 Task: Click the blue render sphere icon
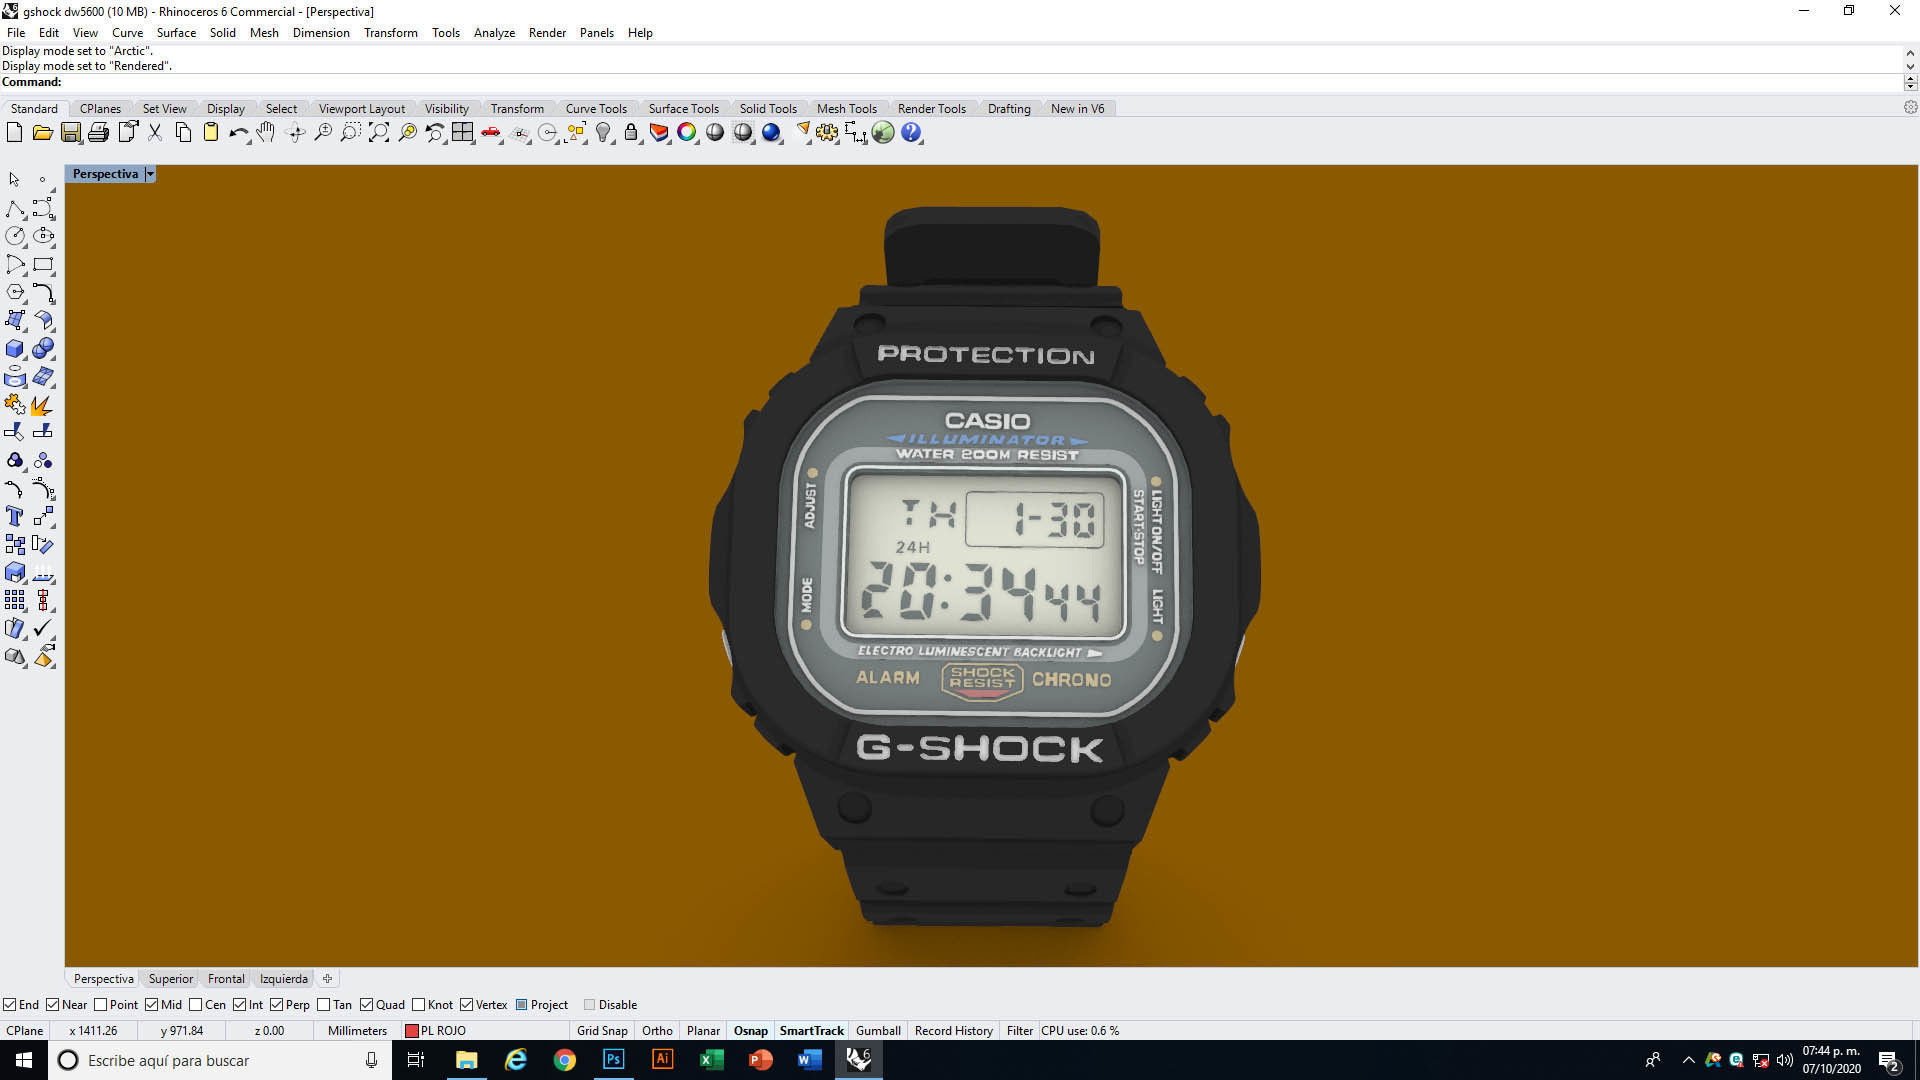pos(771,132)
